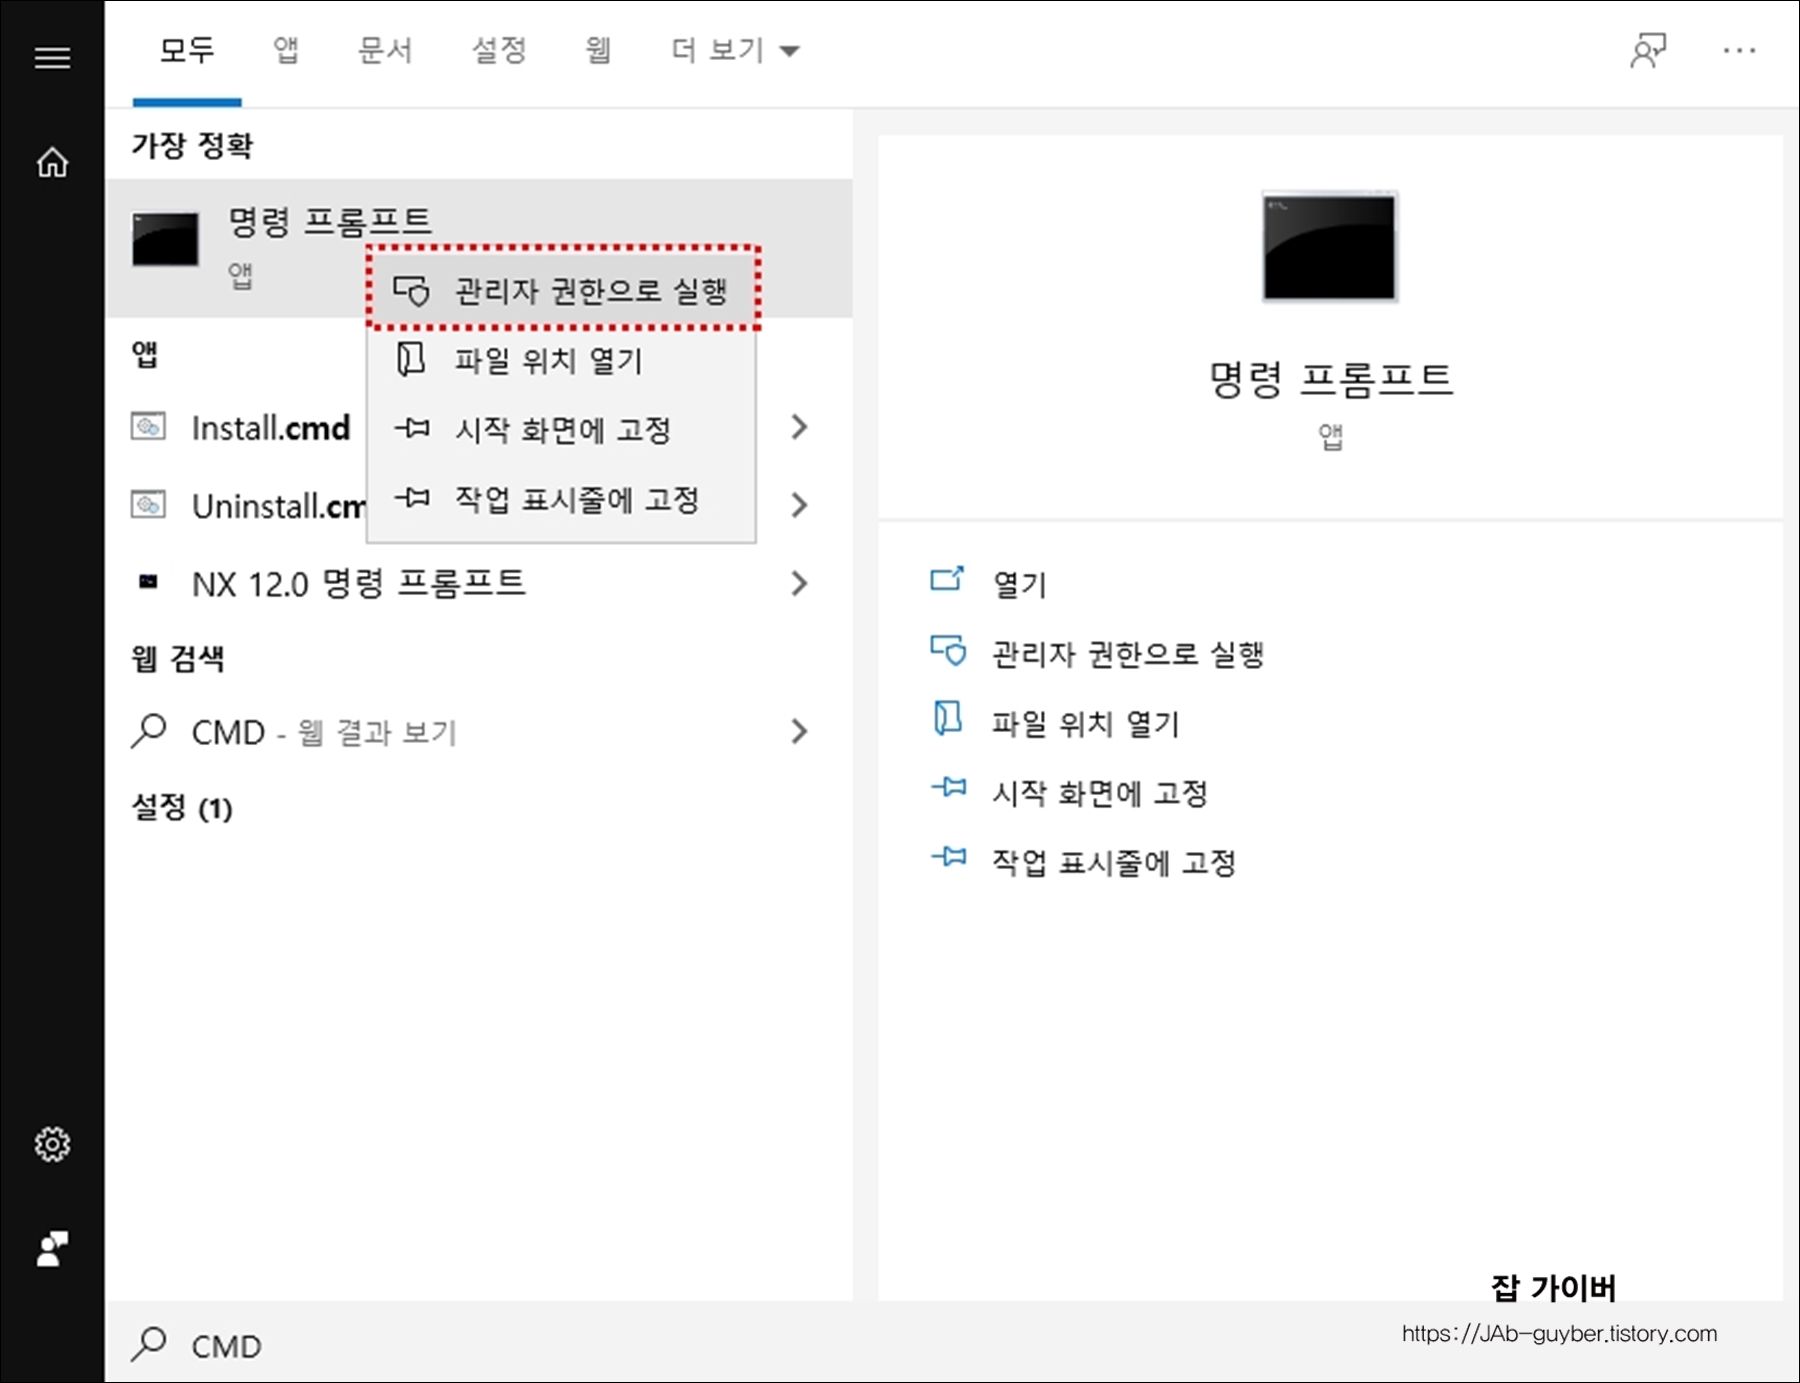Click 작업 표시줄에 고정 in the right panel

point(1114,862)
